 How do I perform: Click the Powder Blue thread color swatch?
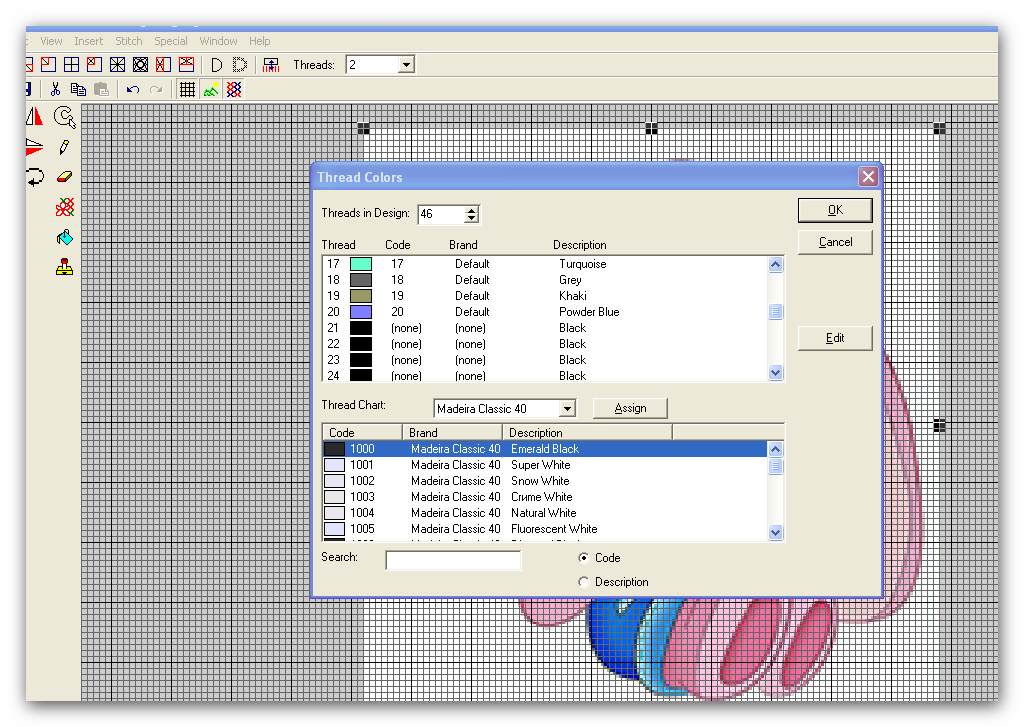tap(361, 312)
